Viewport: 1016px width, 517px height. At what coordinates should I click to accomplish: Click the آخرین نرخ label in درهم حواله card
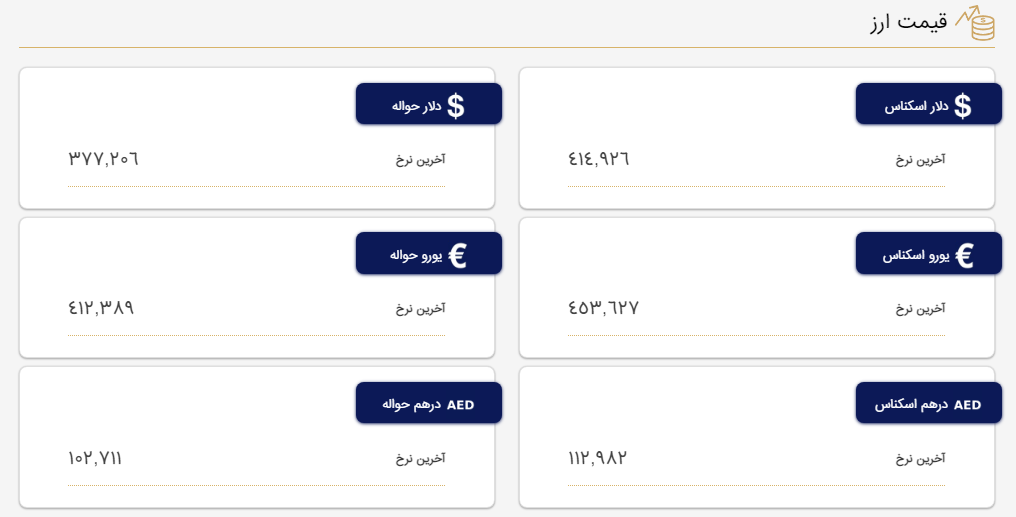(x=420, y=459)
